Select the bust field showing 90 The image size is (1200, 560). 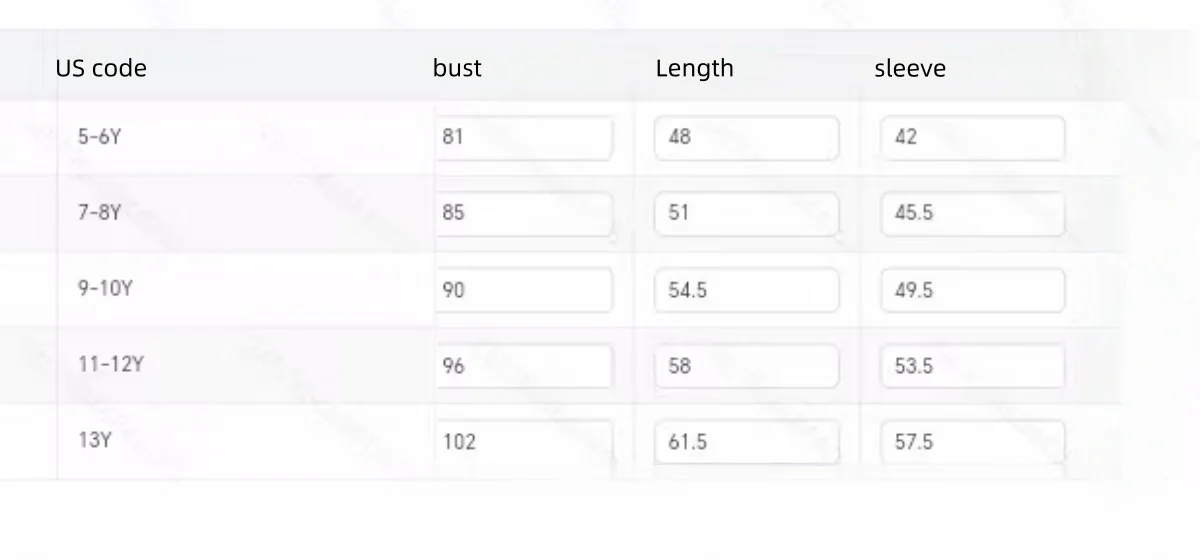524,290
